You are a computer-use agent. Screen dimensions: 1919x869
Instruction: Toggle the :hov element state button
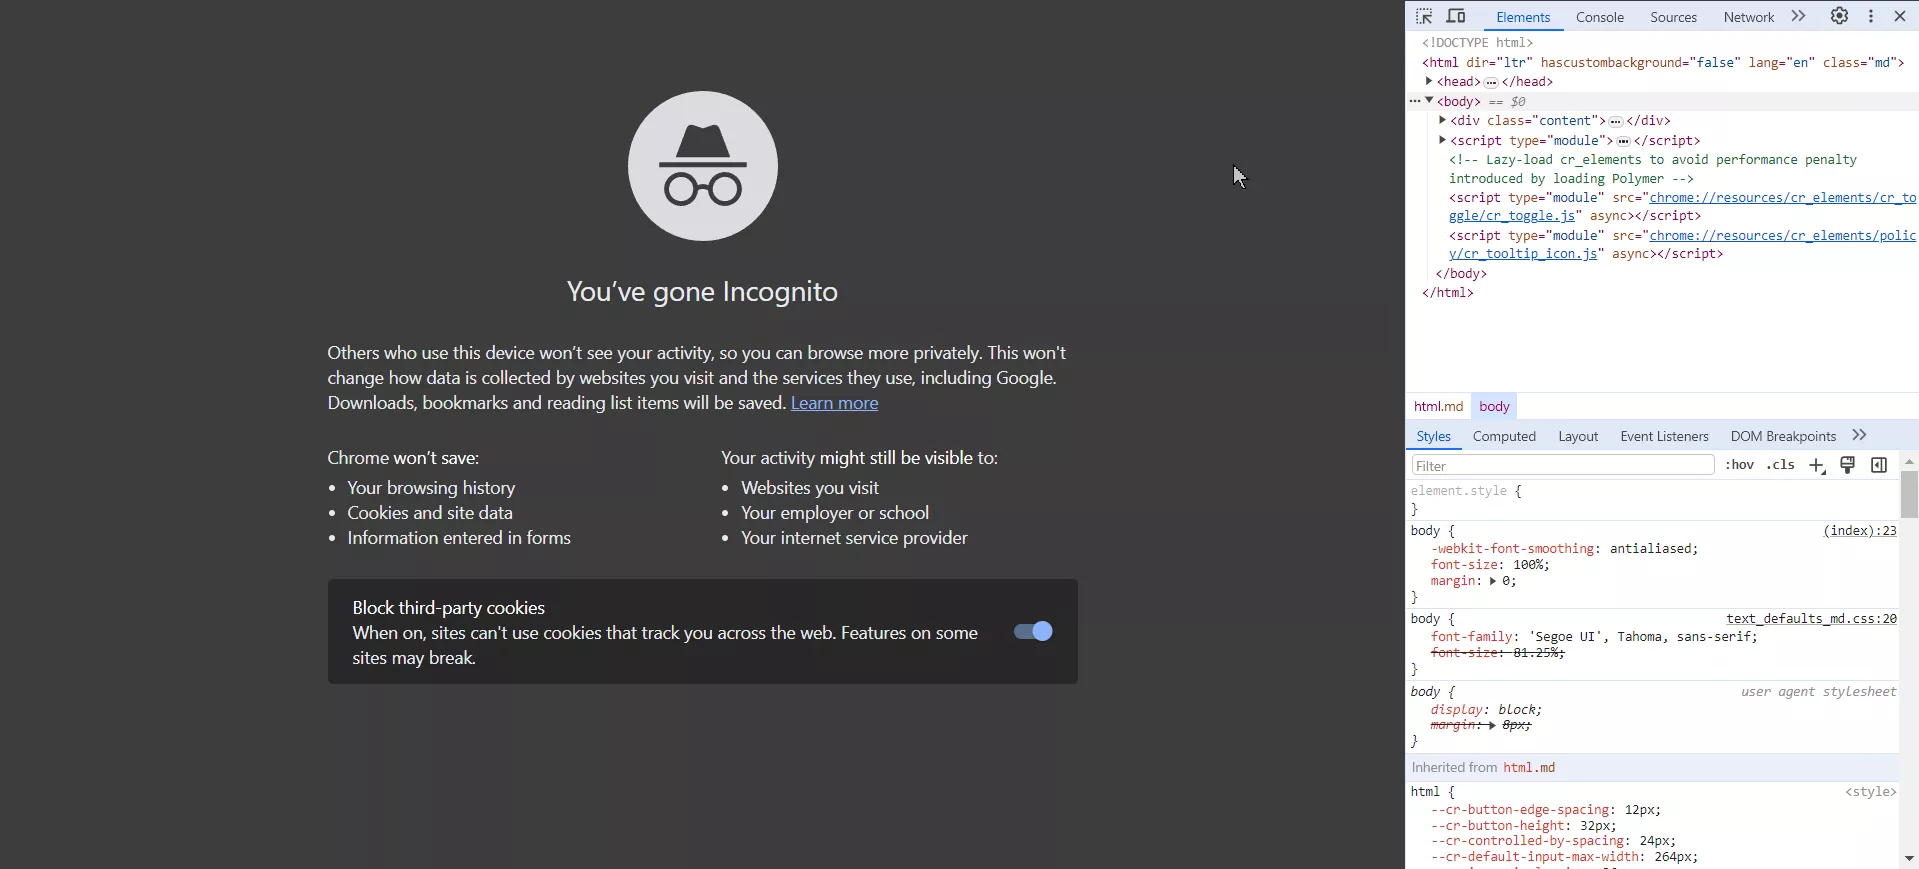[1739, 465]
